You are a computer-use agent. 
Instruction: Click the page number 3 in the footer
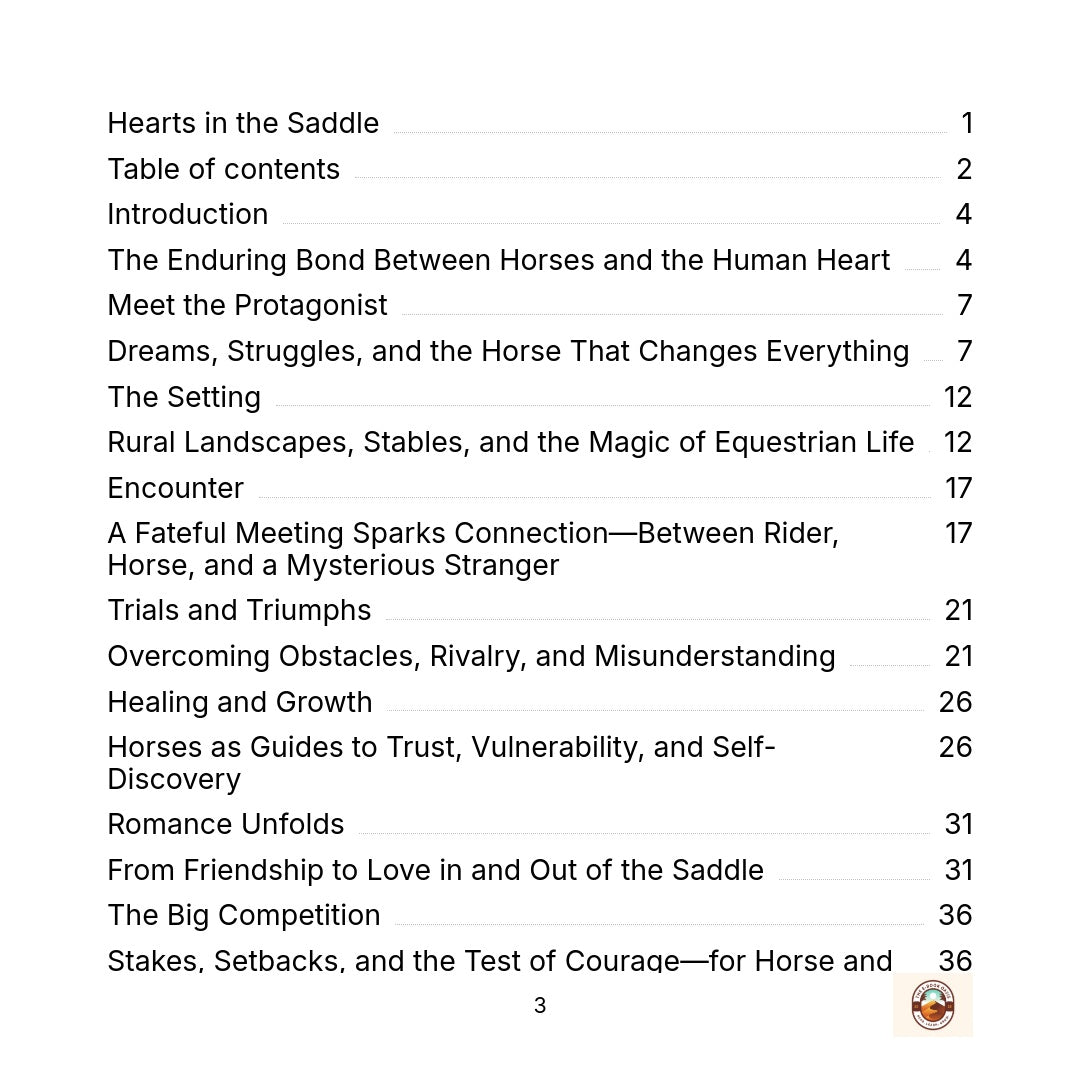(540, 1006)
